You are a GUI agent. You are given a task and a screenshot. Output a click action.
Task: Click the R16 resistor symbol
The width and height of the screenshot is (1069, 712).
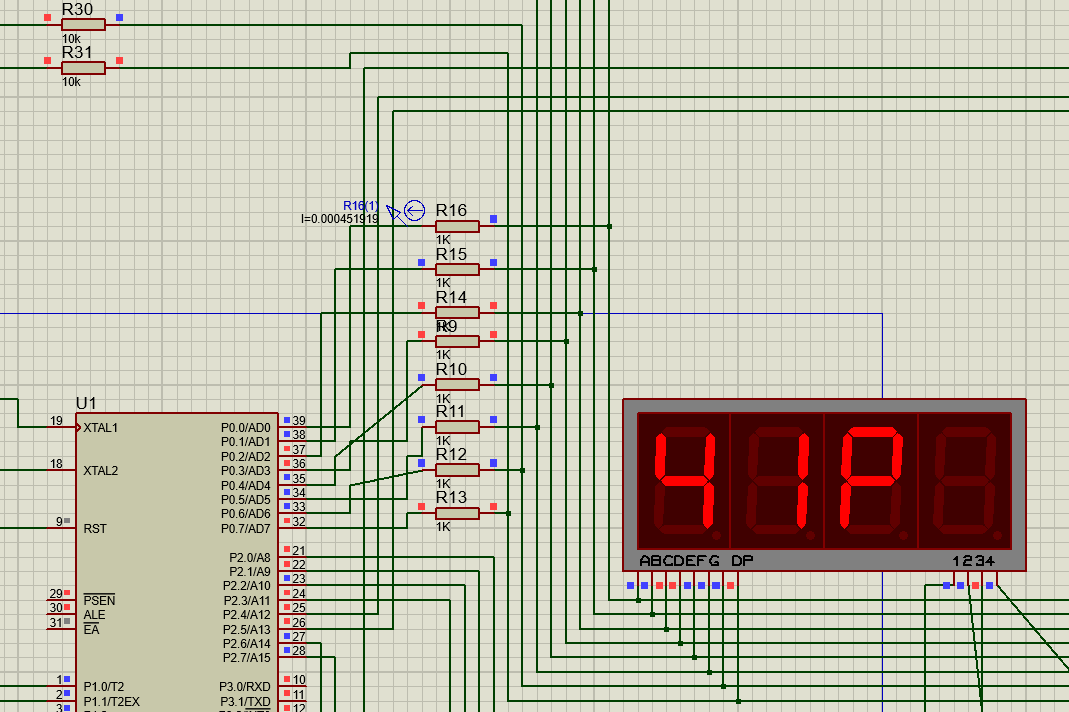coord(457,226)
